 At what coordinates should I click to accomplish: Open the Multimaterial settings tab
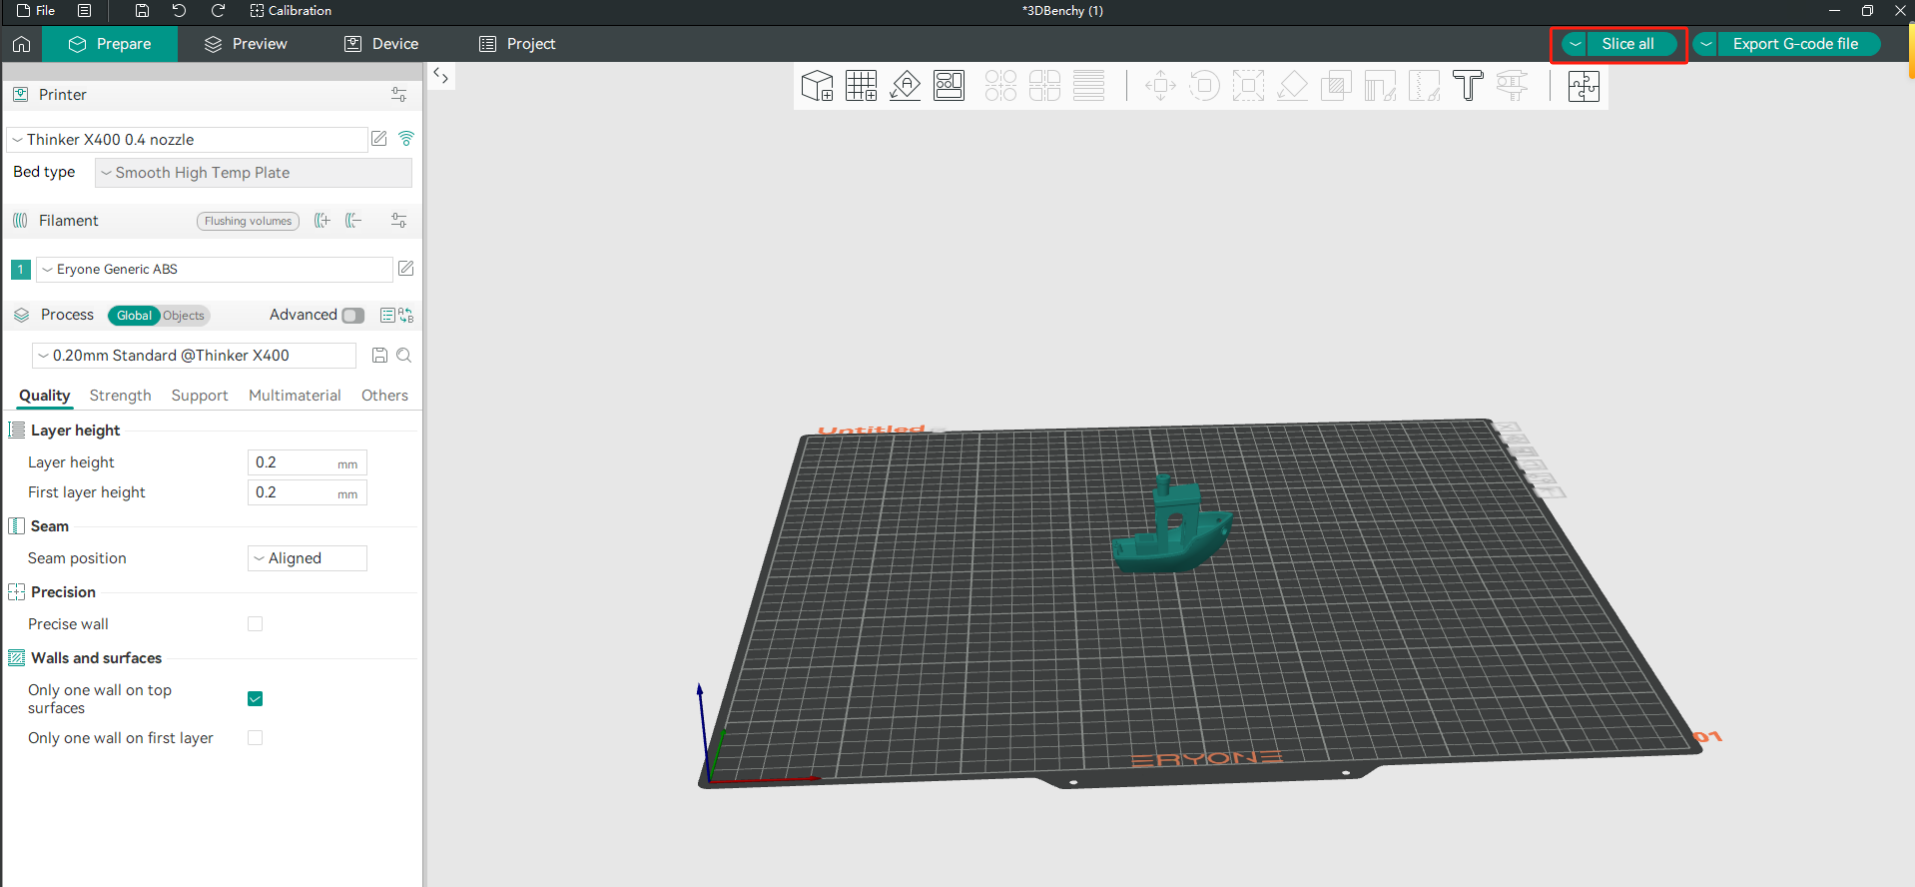pos(294,396)
